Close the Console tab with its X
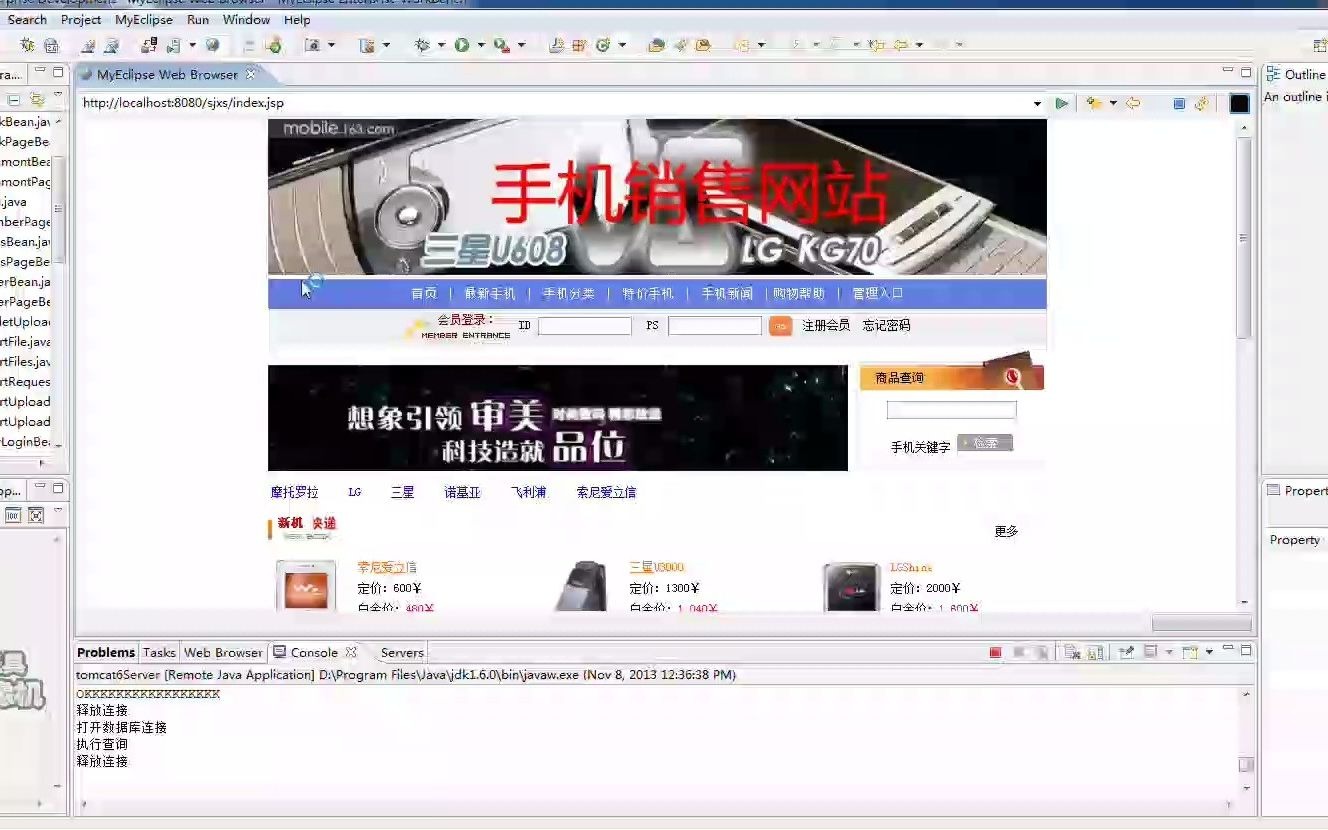 point(350,652)
